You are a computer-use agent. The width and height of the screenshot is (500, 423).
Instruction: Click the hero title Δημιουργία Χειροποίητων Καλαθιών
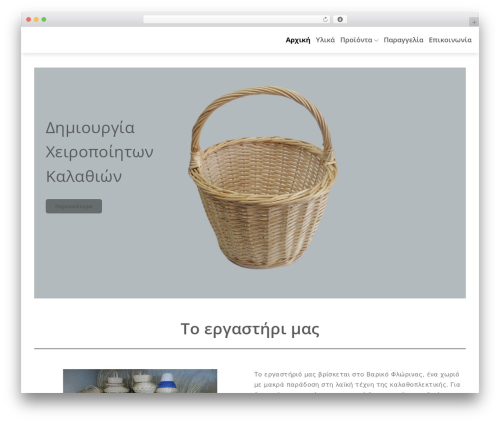point(99,152)
